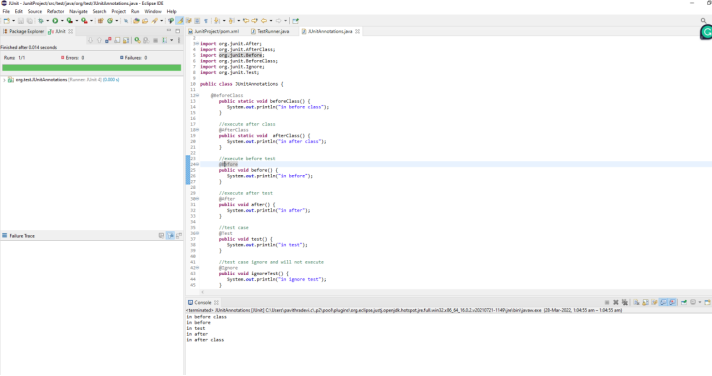
Task: Toggle Console Word Wrap icon
Action: tap(654, 302)
